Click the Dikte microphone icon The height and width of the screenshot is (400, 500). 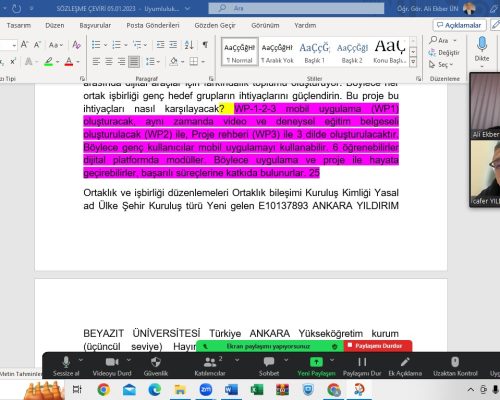tap(482, 44)
